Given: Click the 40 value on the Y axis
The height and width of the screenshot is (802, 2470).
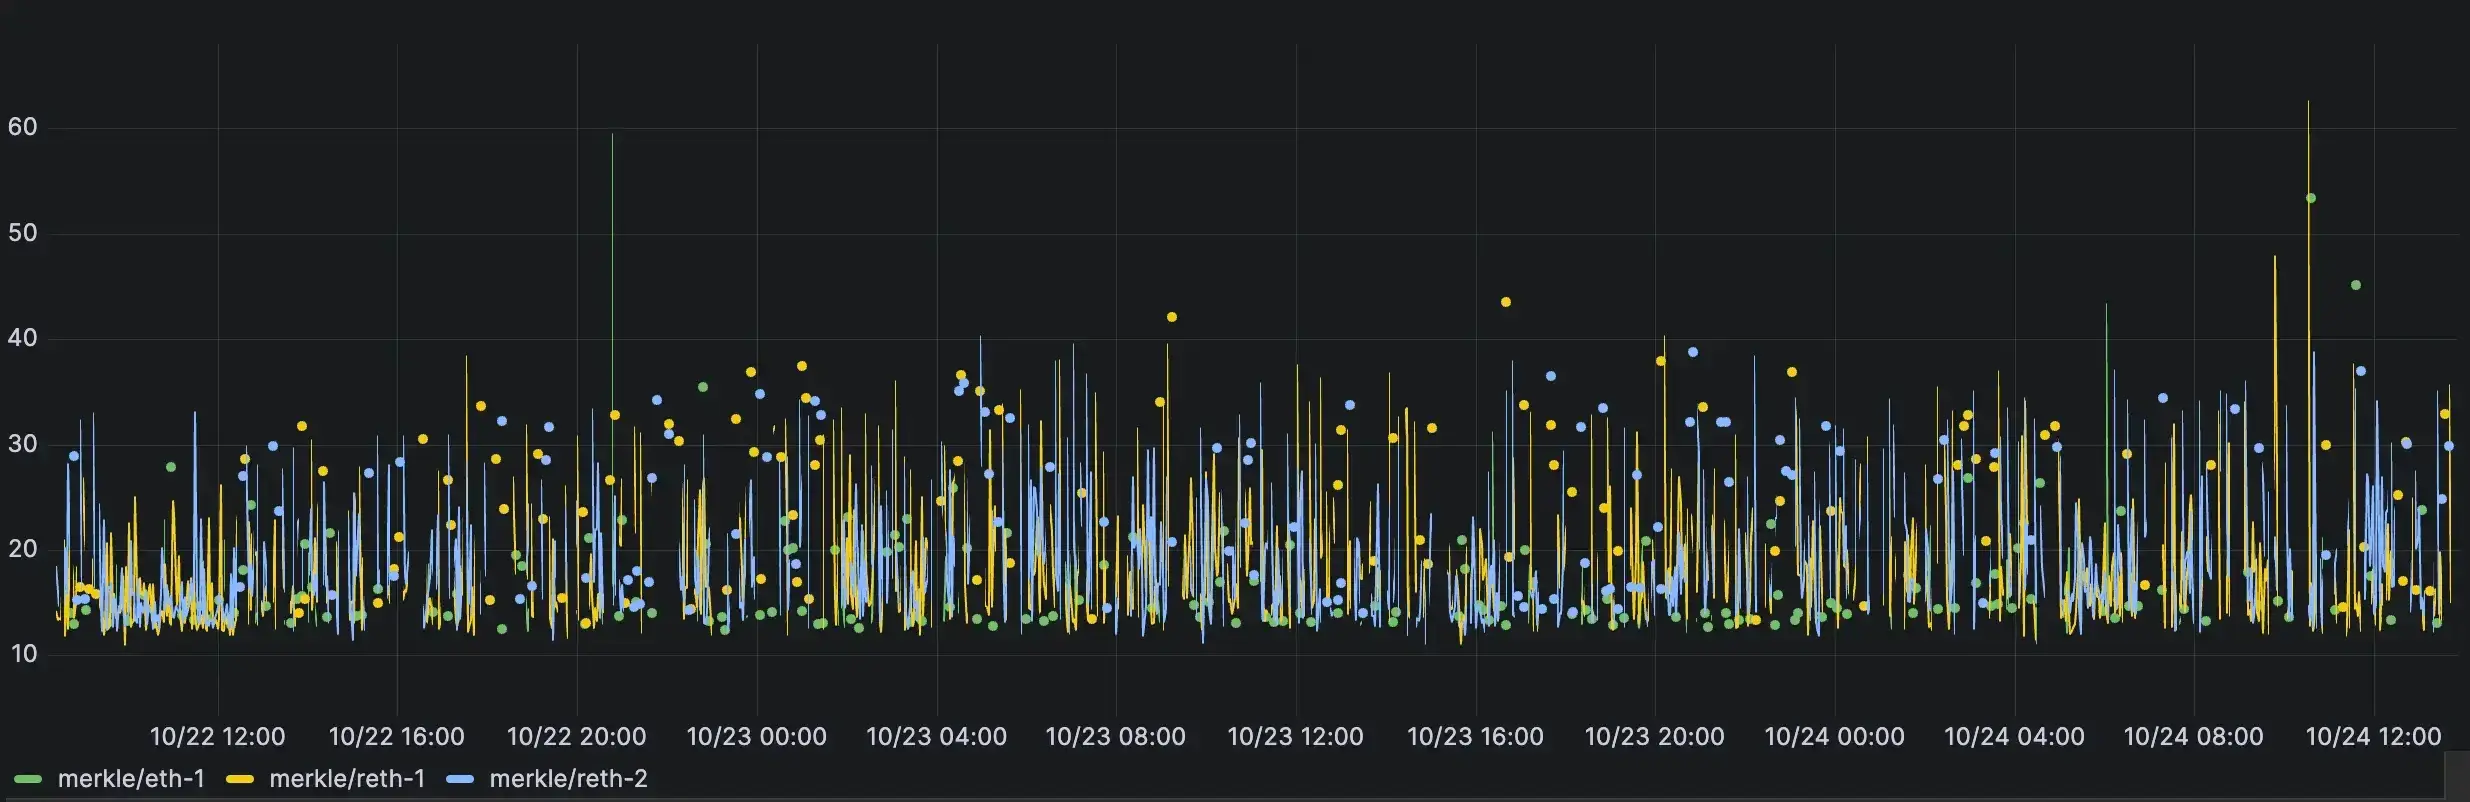Looking at the screenshot, I should (x=22, y=338).
